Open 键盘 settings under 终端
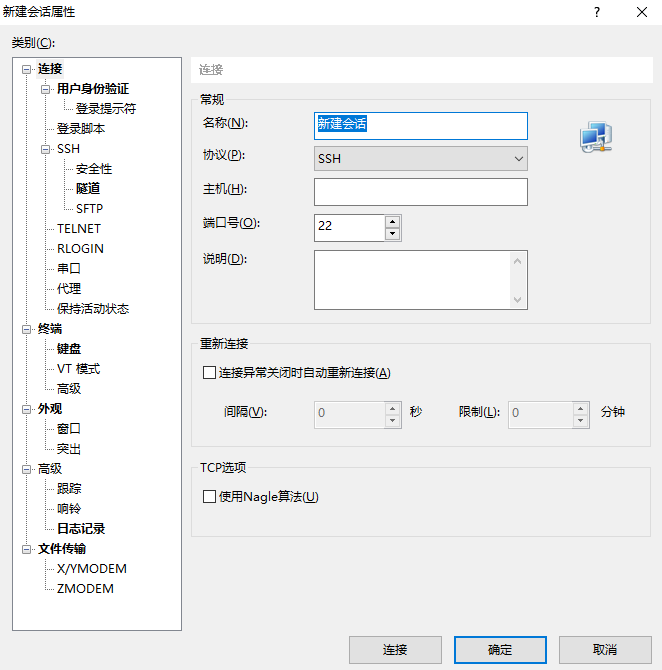Image resolution: width=662 pixels, height=670 pixels. click(x=69, y=349)
